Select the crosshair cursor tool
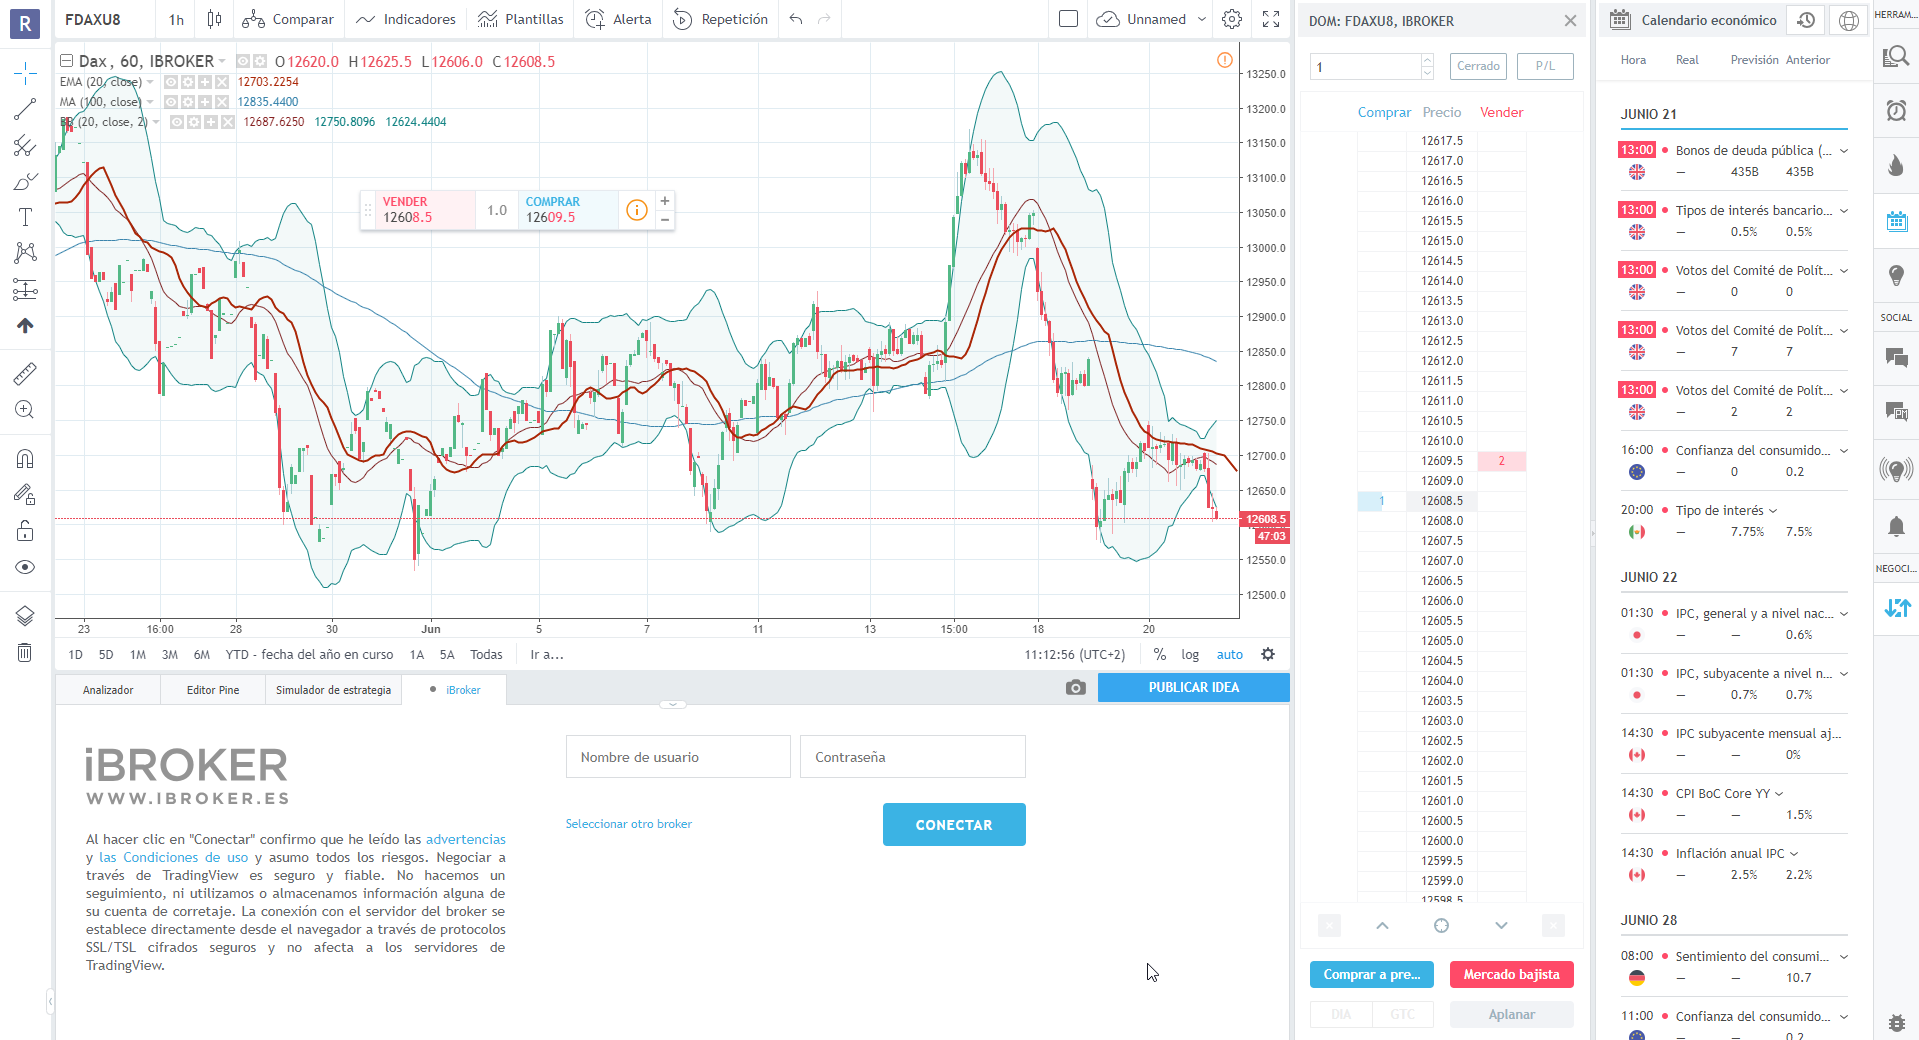Screen dimensions: 1919x1040 click(x=25, y=72)
